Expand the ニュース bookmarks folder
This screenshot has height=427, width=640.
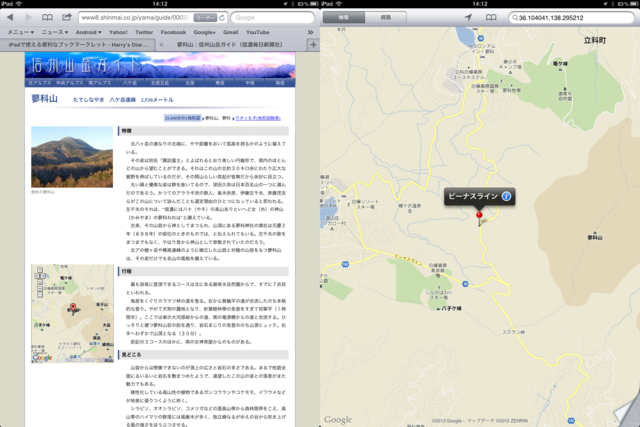pos(54,32)
